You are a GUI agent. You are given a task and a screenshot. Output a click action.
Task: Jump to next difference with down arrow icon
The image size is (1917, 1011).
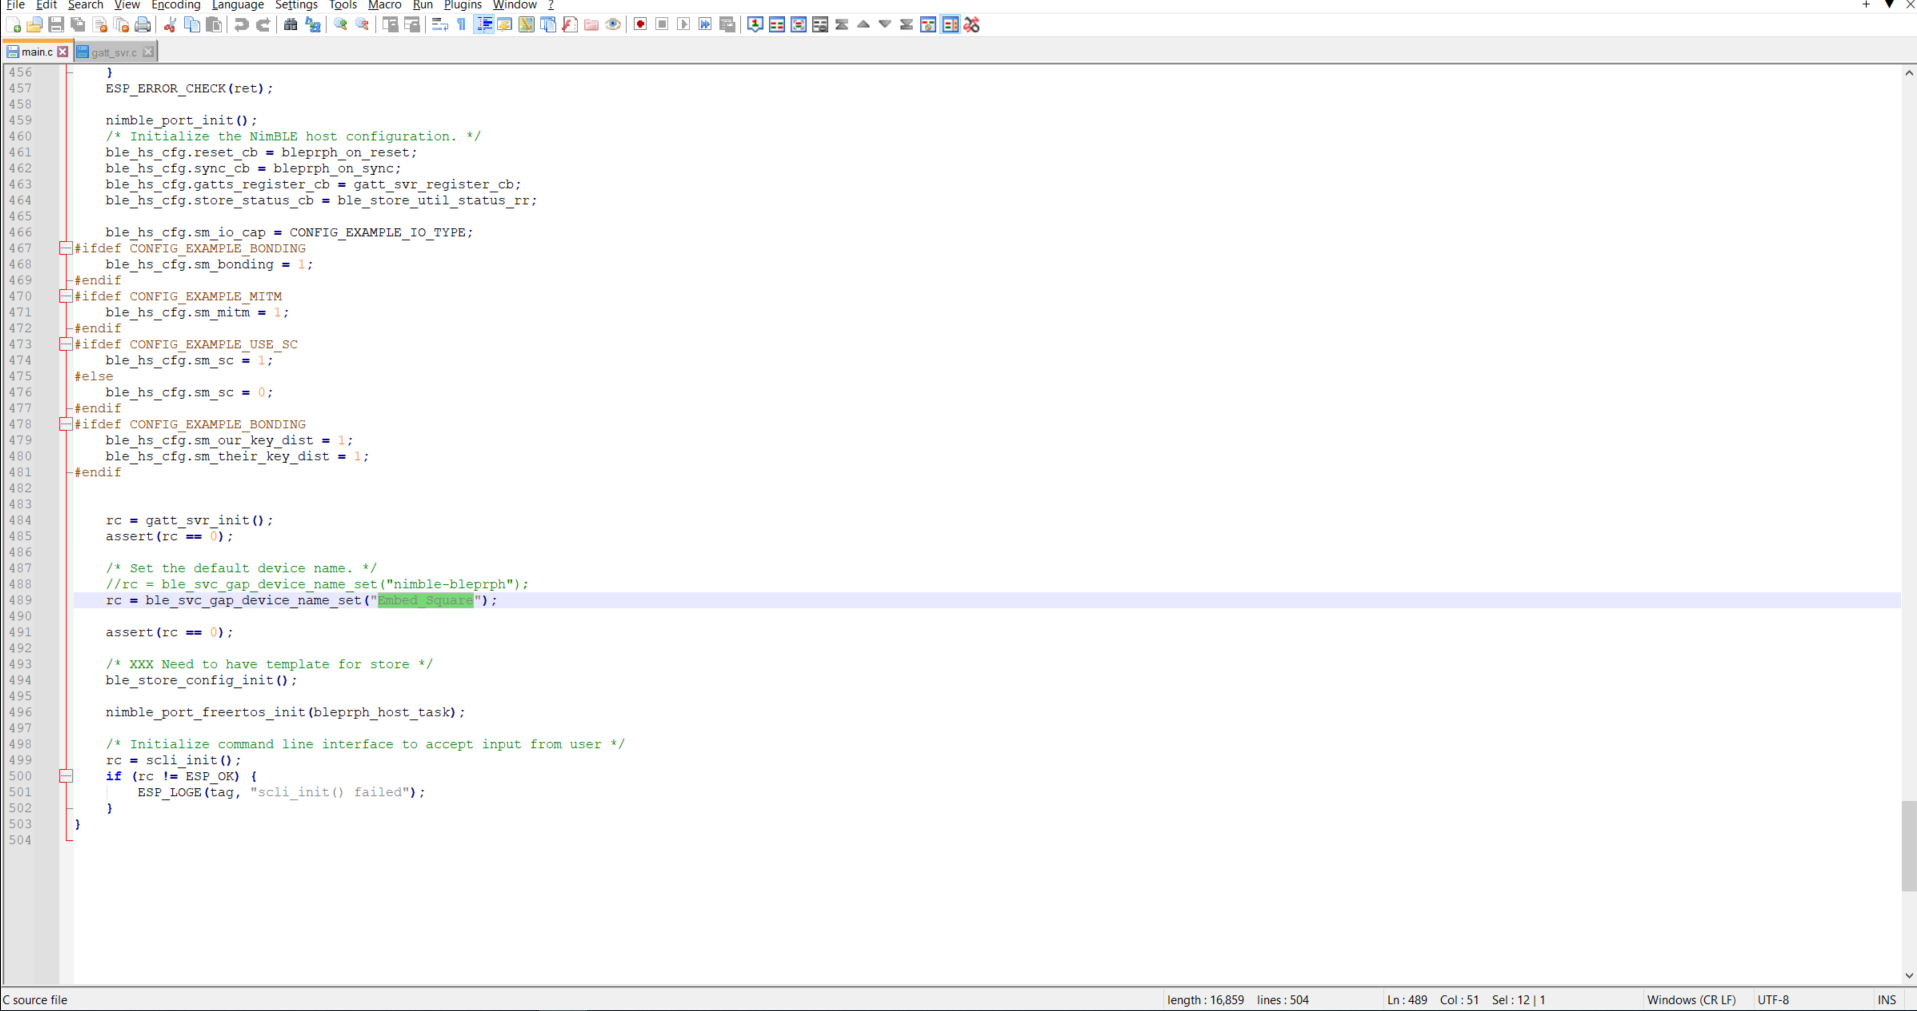point(885,25)
